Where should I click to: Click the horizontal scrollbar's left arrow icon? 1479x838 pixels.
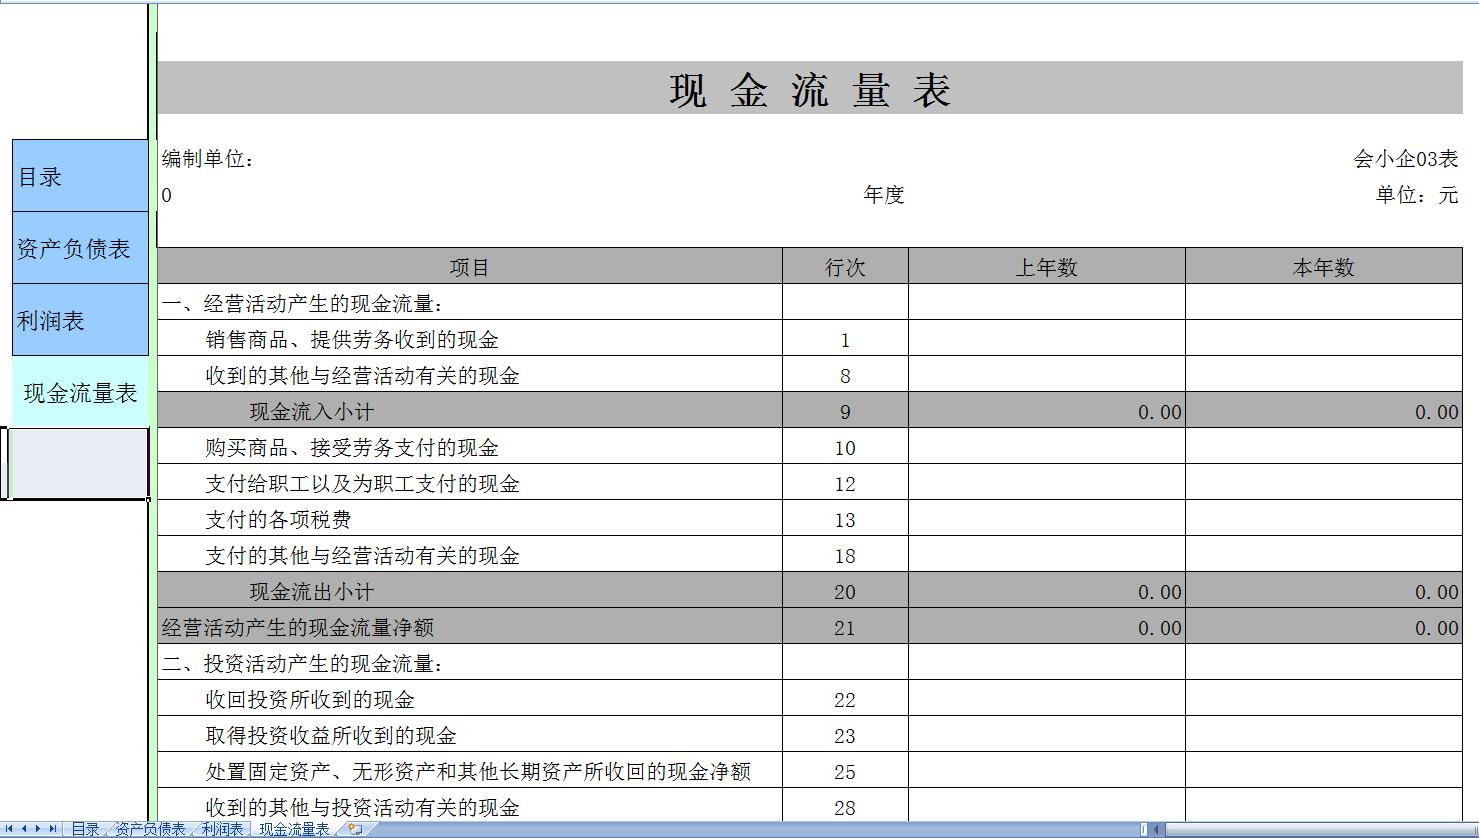1156,828
